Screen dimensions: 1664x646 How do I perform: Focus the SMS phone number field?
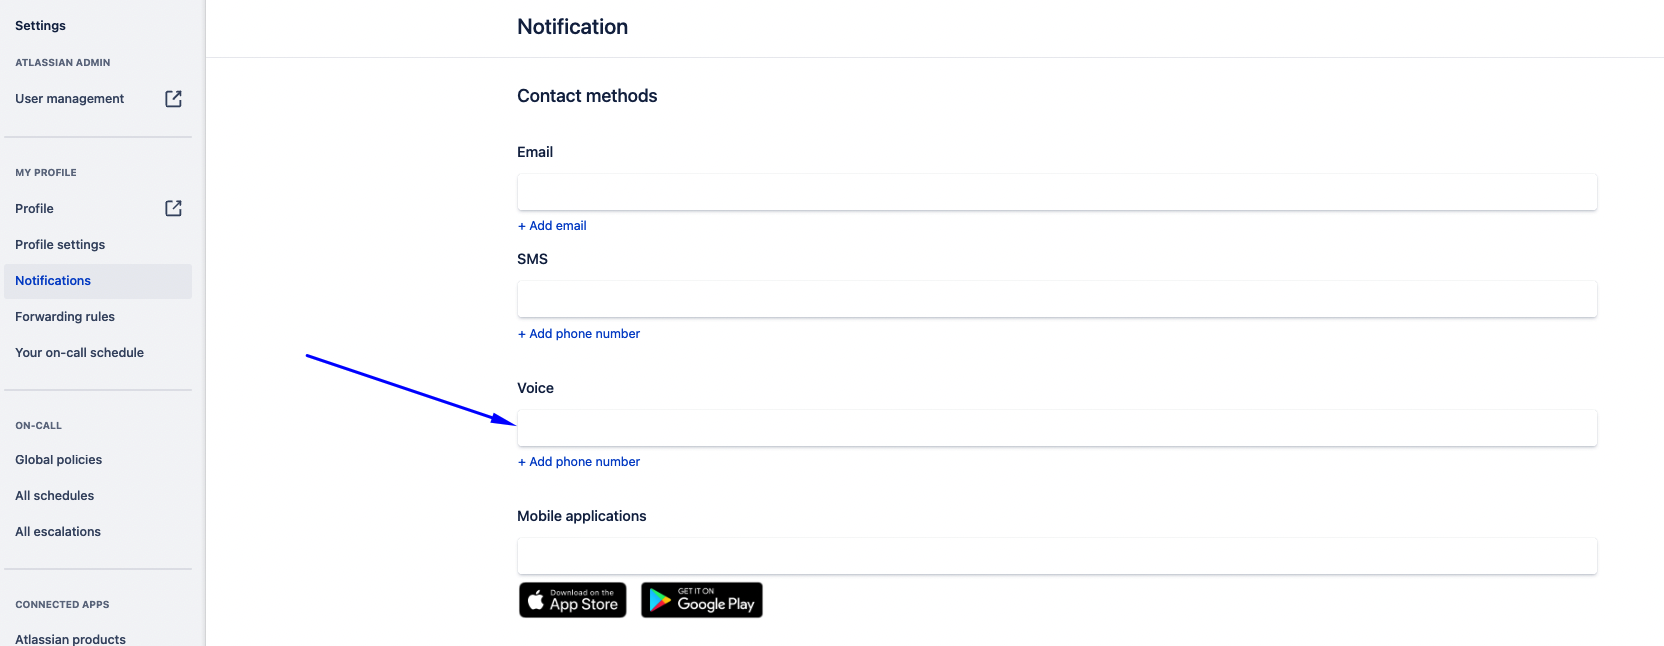[x=1056, y=299]
